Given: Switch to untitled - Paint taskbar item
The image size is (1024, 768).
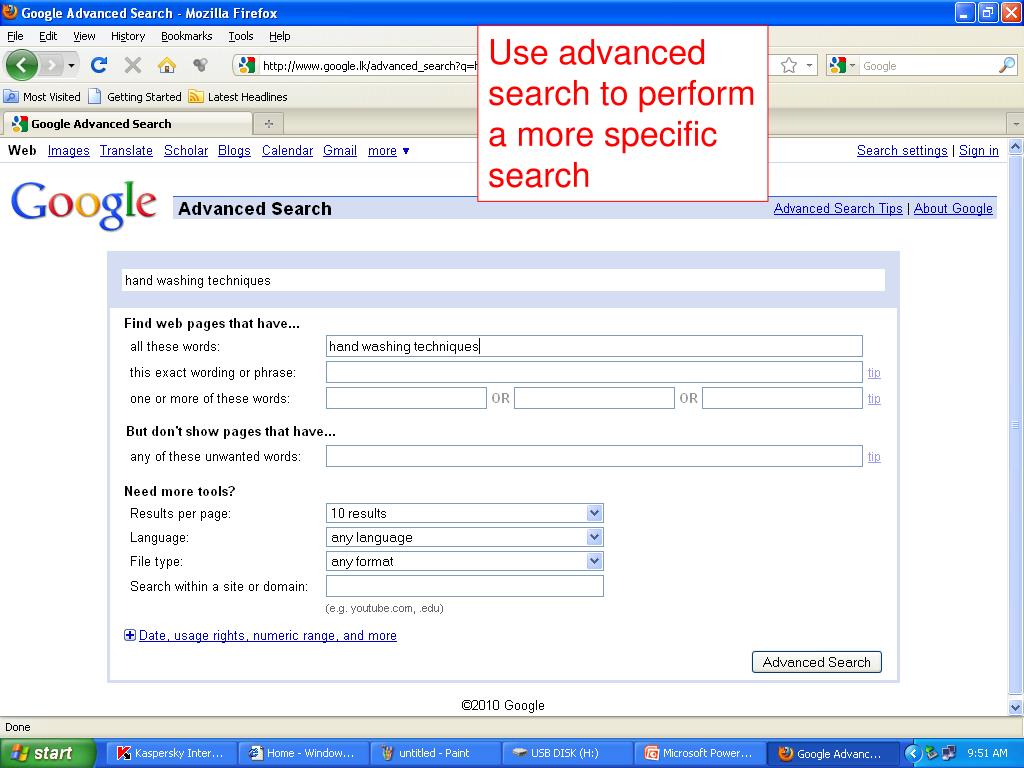Looking at the screenshot, I should (x=435, y=753).
